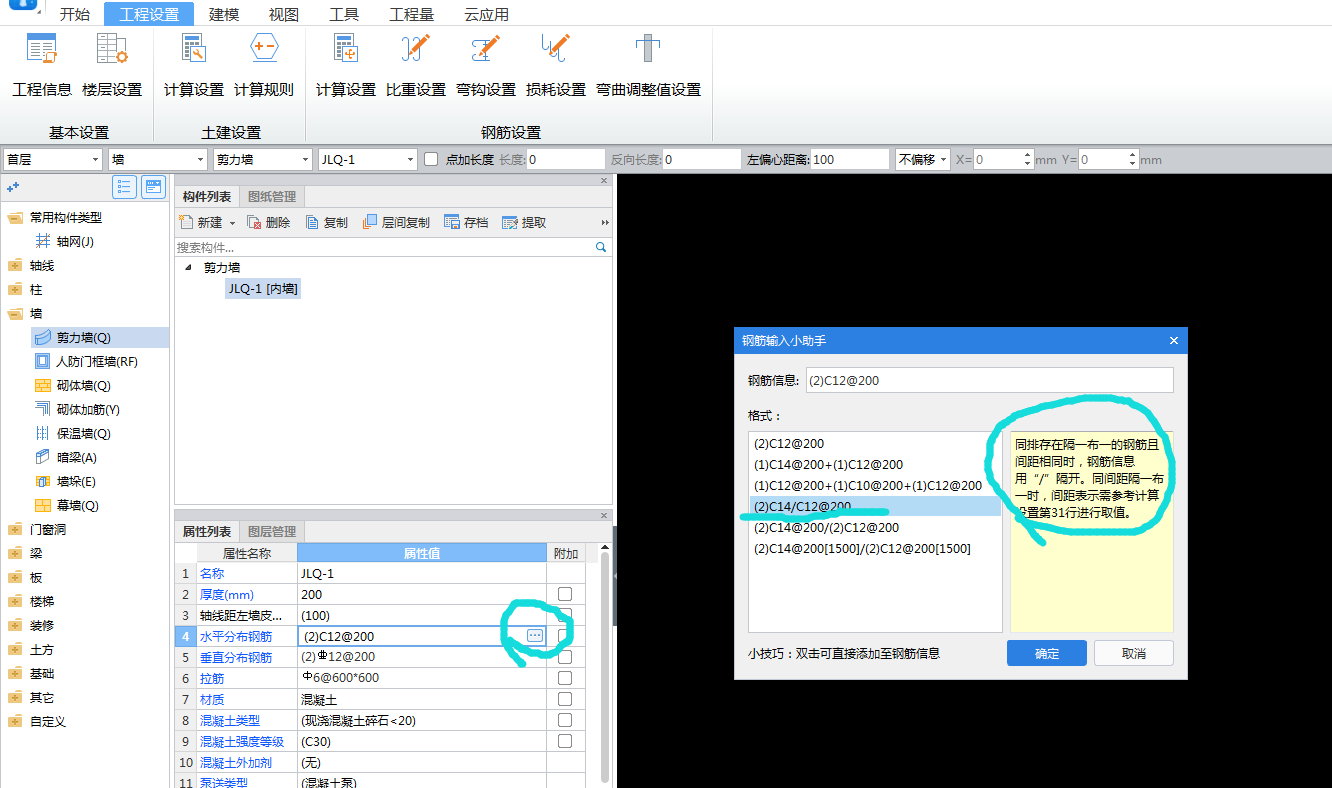
Task: Click 层间复制 copy between floors
Action: (x=396, y=222)
